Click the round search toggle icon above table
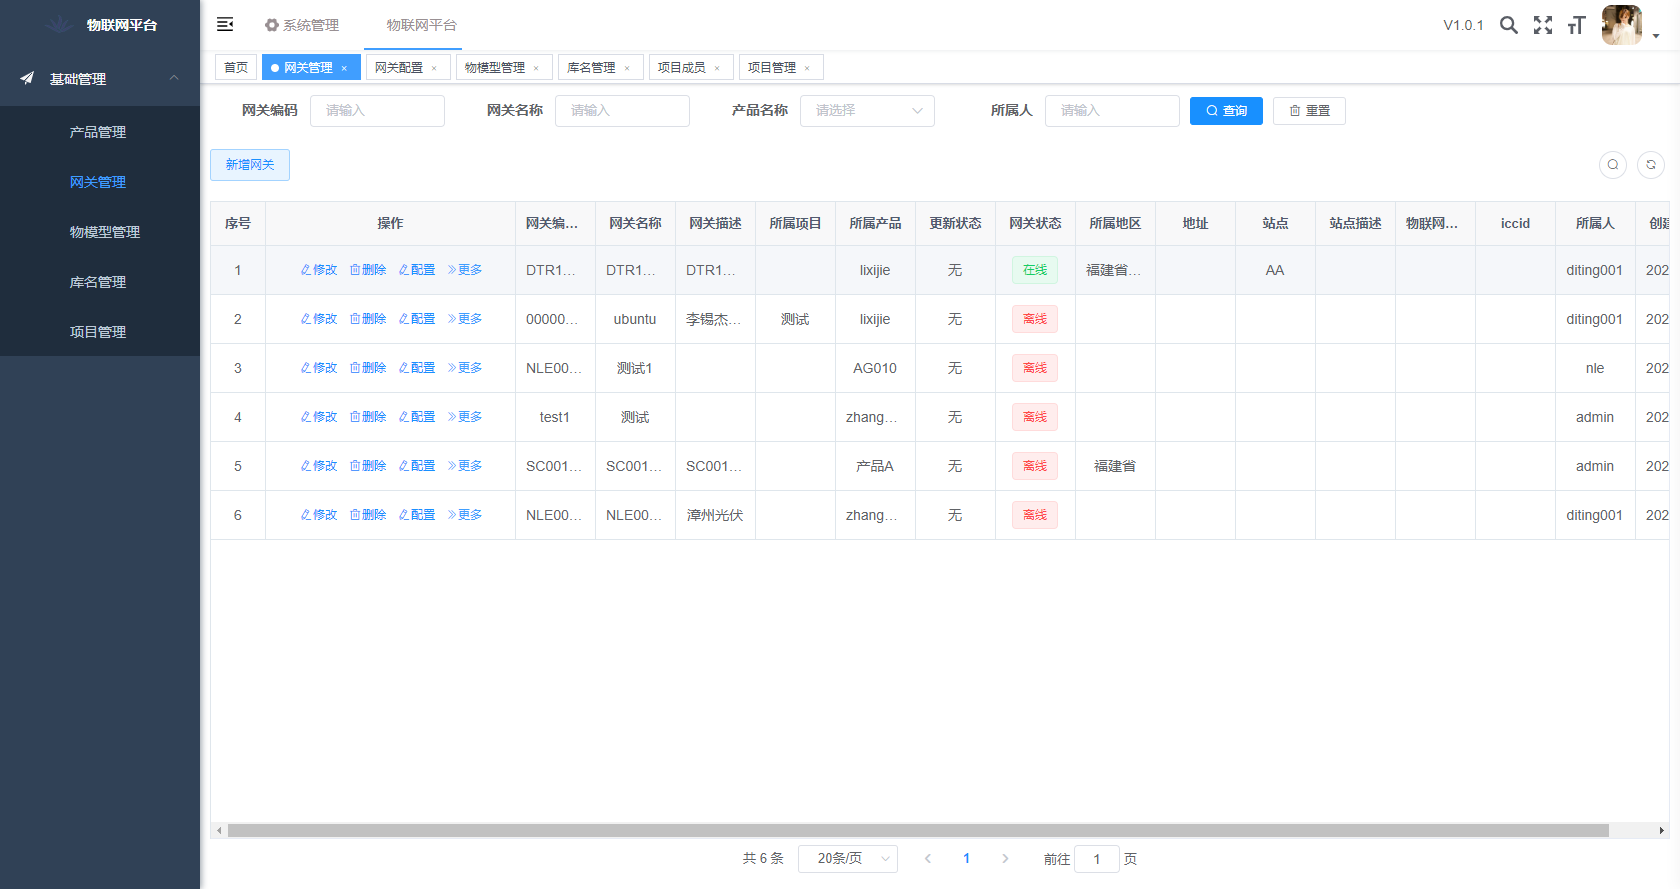The width and height of the screenshot is (1680, 889). [x=1613, y=165]
